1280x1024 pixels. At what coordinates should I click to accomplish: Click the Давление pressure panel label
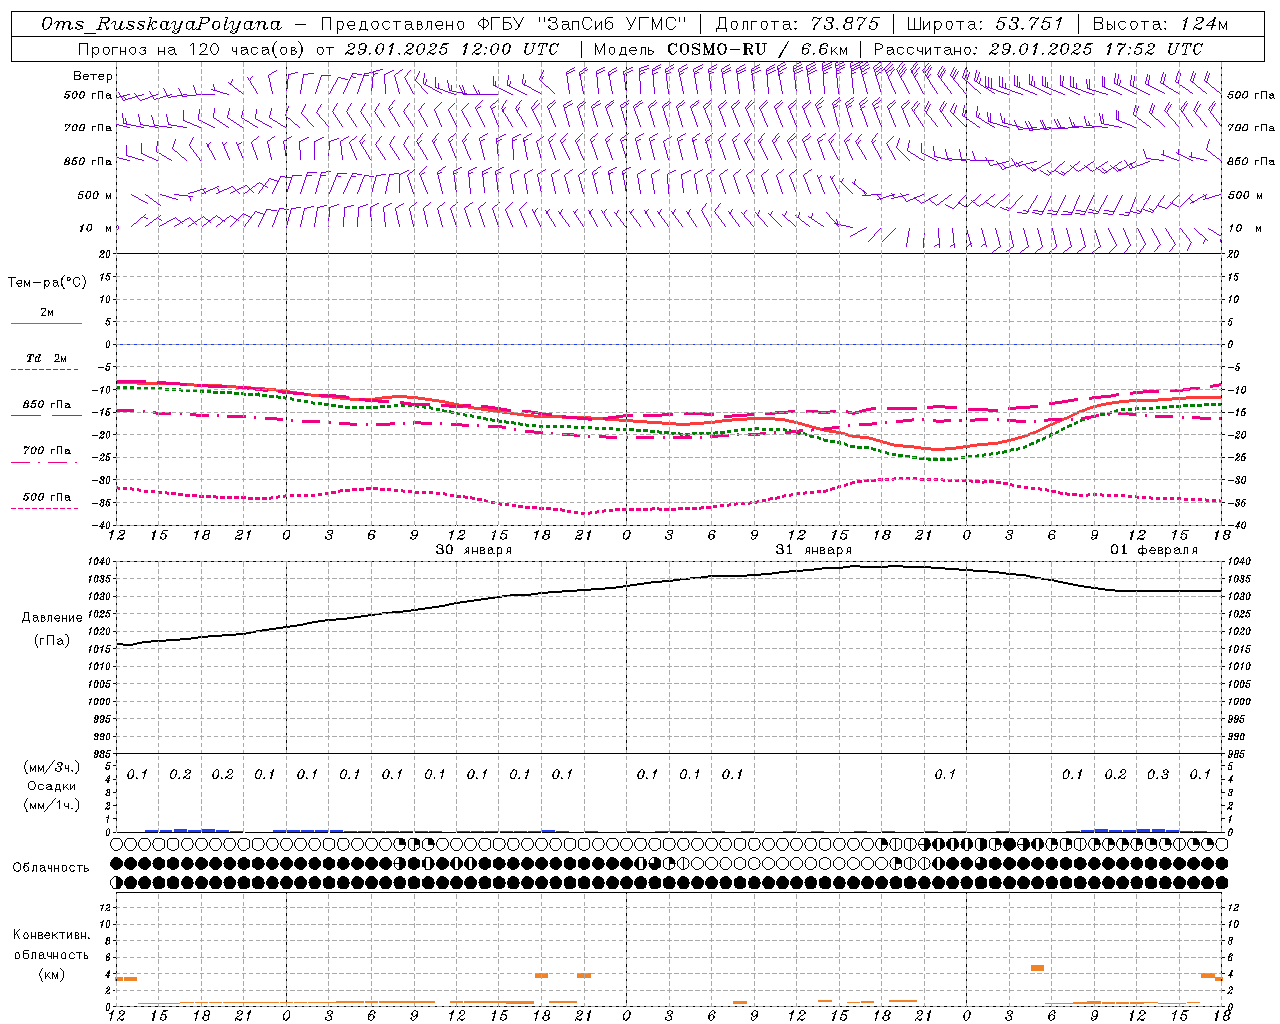pos(52,618)
